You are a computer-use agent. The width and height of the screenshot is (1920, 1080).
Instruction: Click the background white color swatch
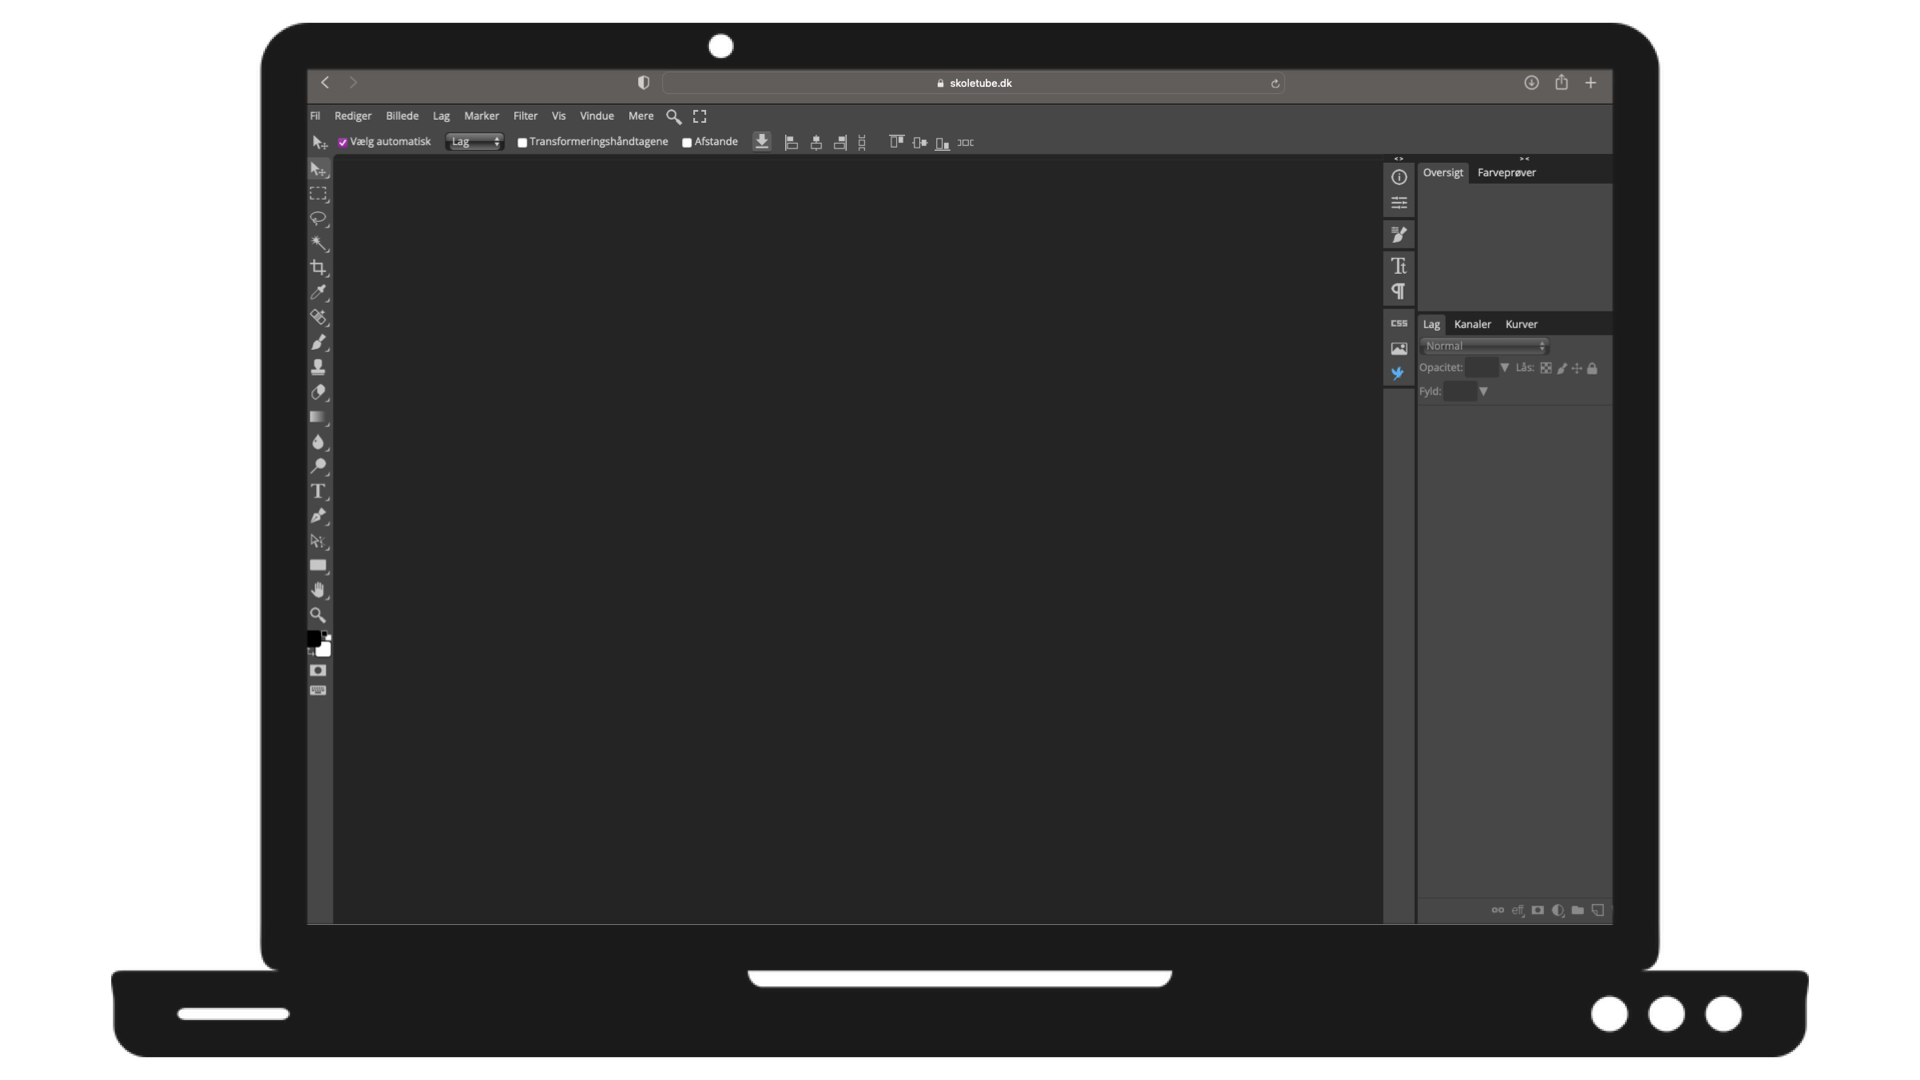tap(325, 650)
